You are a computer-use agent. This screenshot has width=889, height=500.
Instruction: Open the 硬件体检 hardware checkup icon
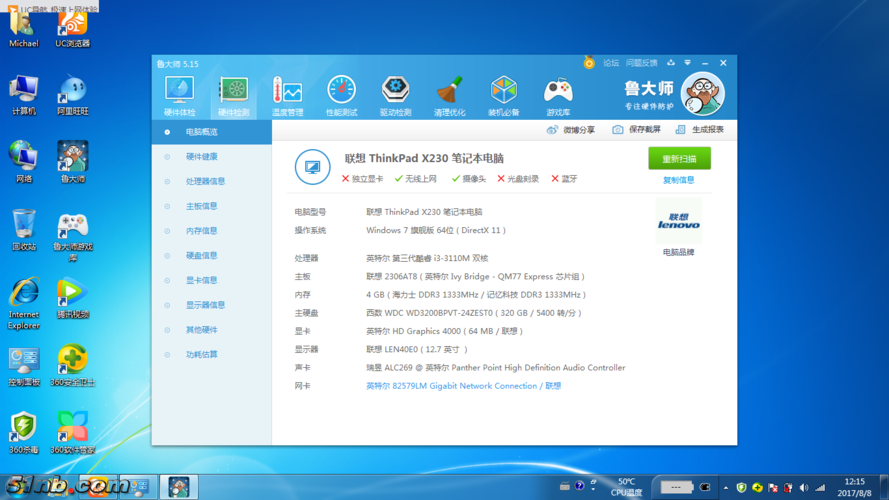pos(179,95)
